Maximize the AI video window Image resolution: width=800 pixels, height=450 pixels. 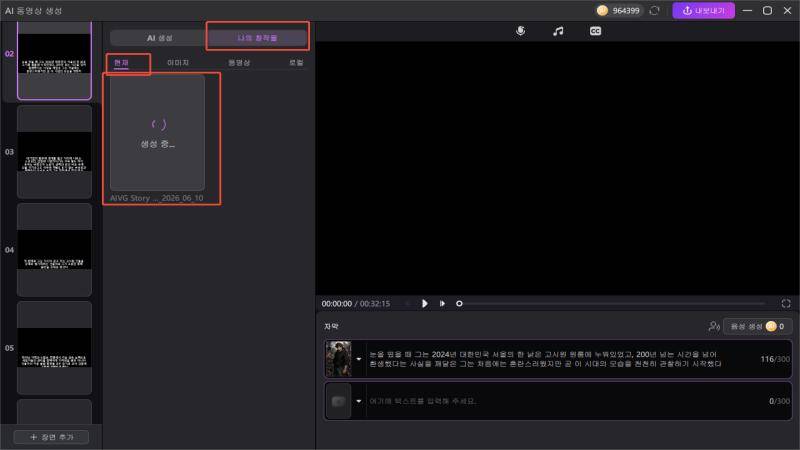pyautogui.click(x=767, y=11)
